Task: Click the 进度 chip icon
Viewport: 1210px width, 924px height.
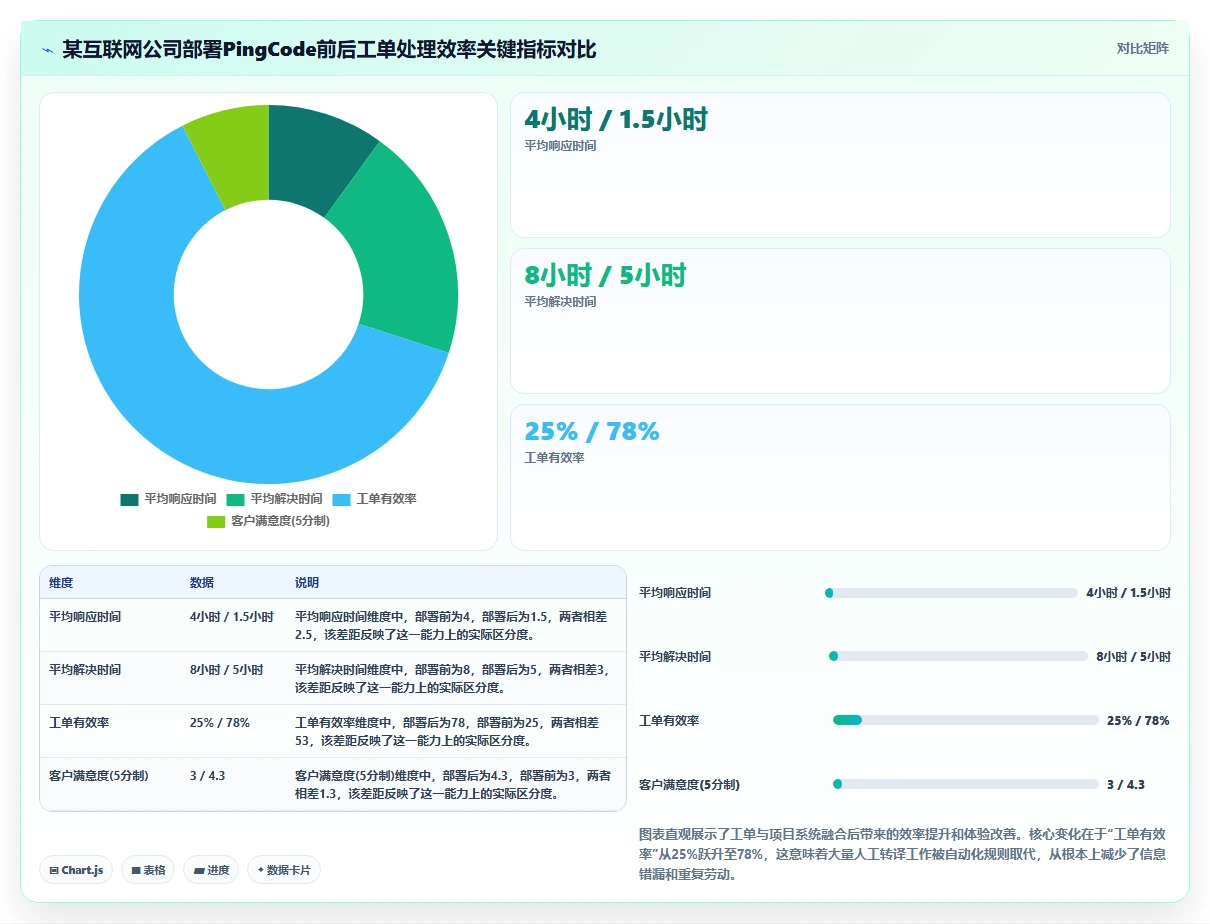Action: click(x=199, y=870)
